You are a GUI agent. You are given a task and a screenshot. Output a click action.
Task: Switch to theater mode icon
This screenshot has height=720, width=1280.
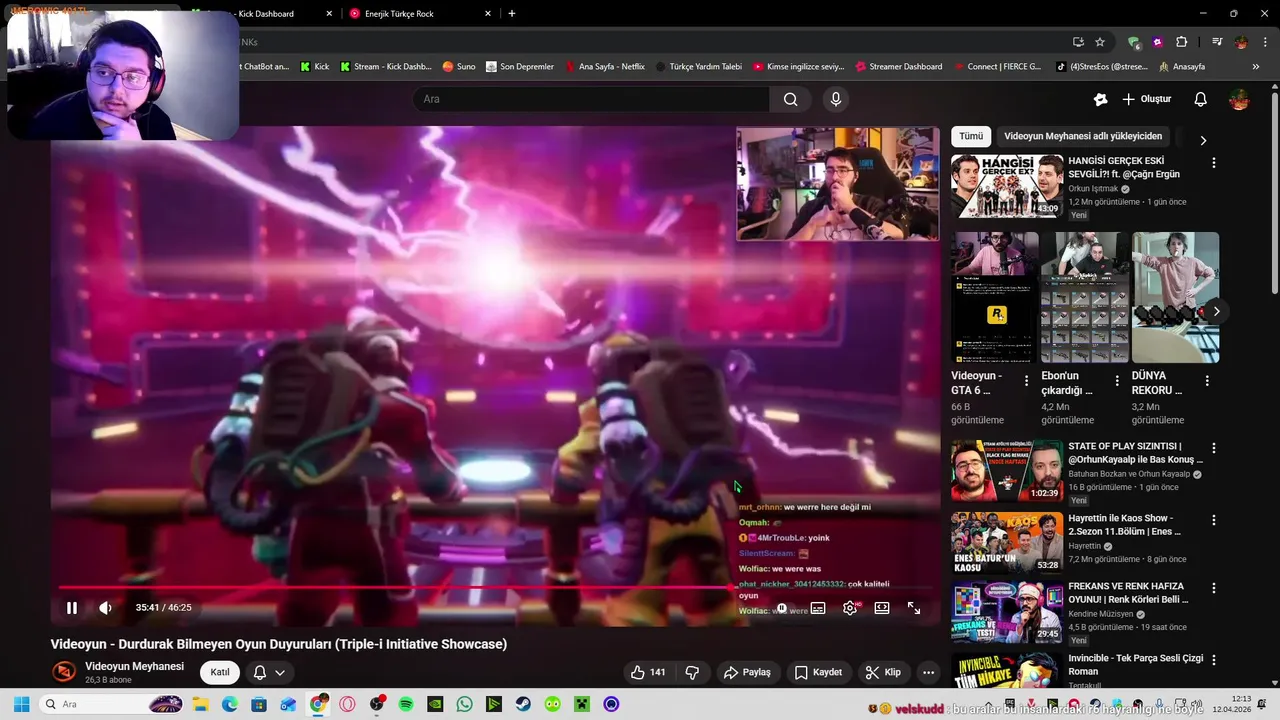(x=882, y=608)
